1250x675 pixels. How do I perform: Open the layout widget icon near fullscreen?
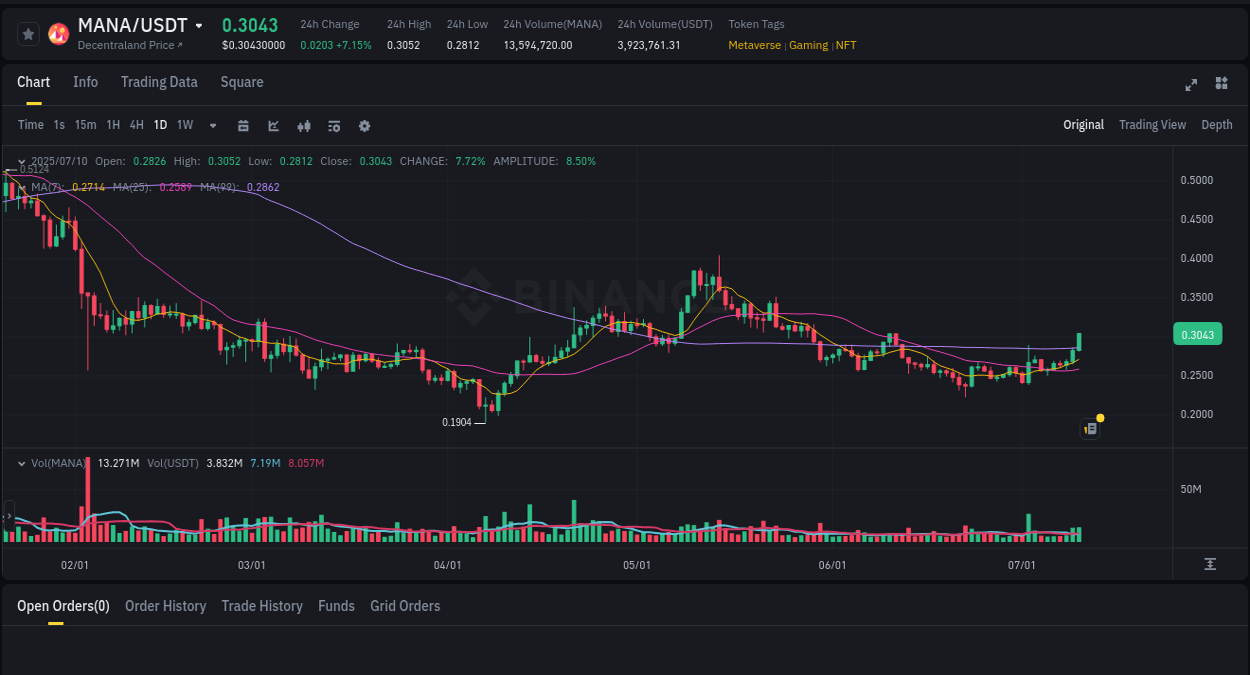coord(1221,84)
